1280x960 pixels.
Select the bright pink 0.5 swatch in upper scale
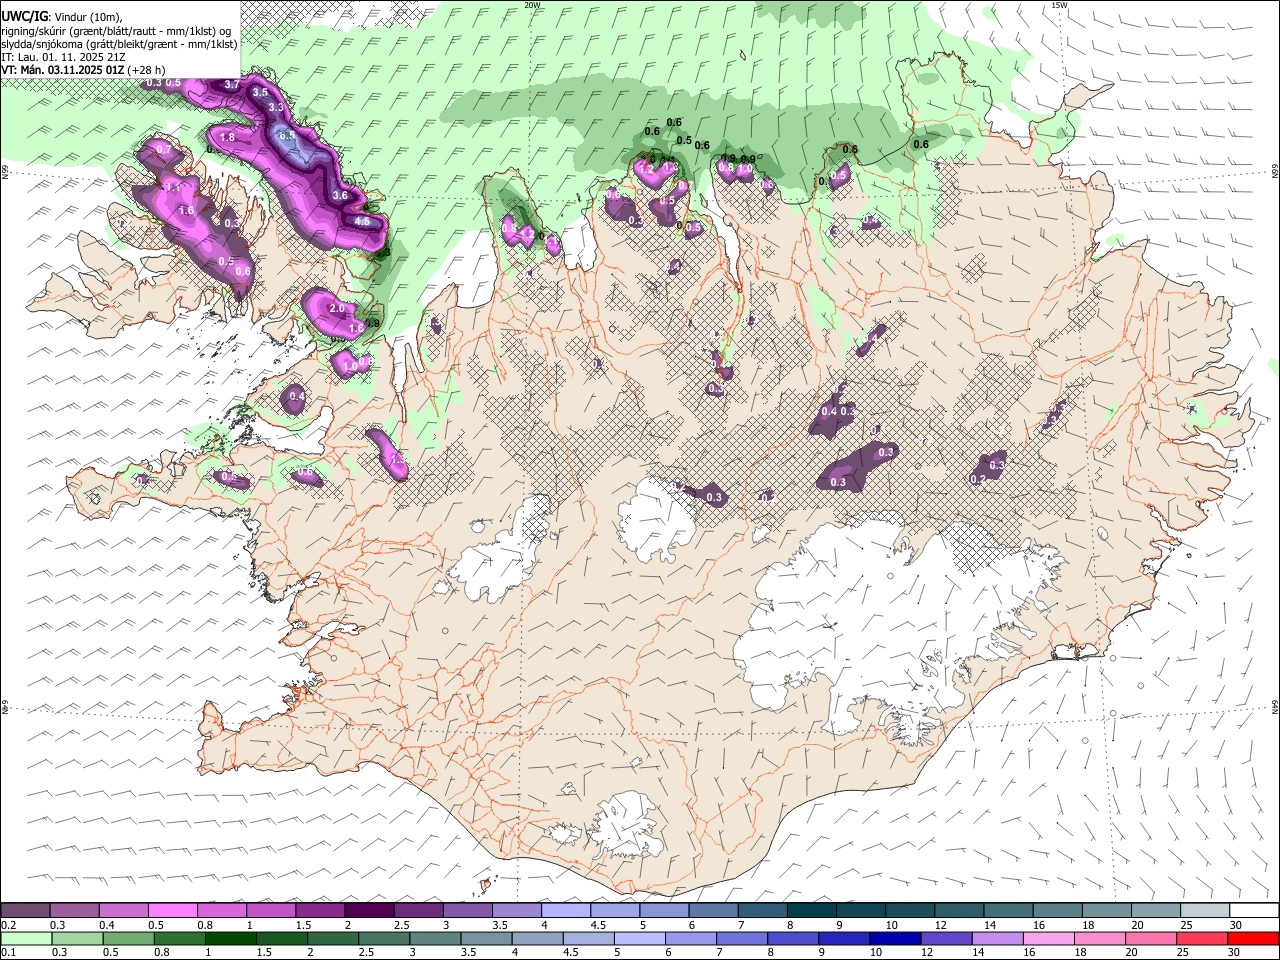pyautogui.click(x=172, y=910)
